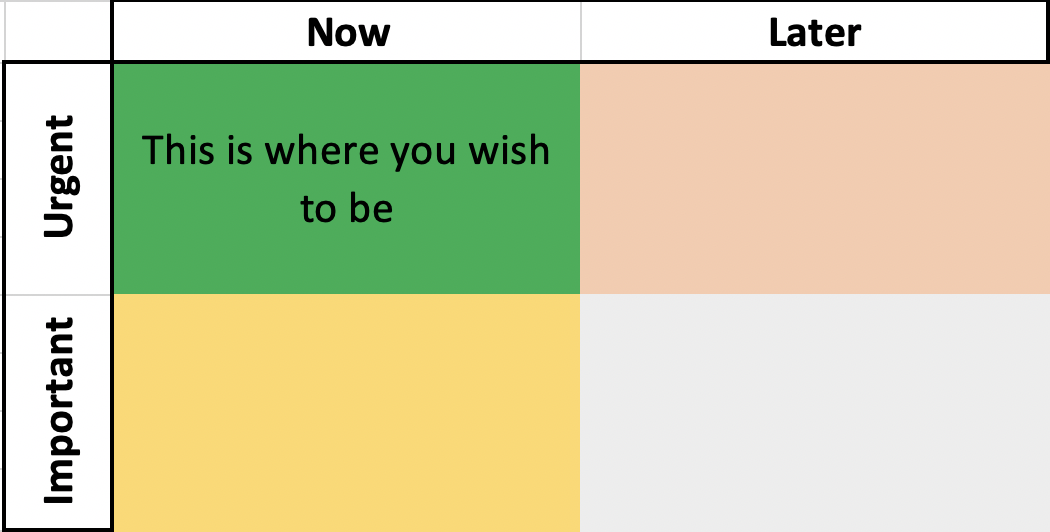This screenshot has width=1050, height=532.
Task: Select the yellow quadrant cell
Action: pos(346,412)
